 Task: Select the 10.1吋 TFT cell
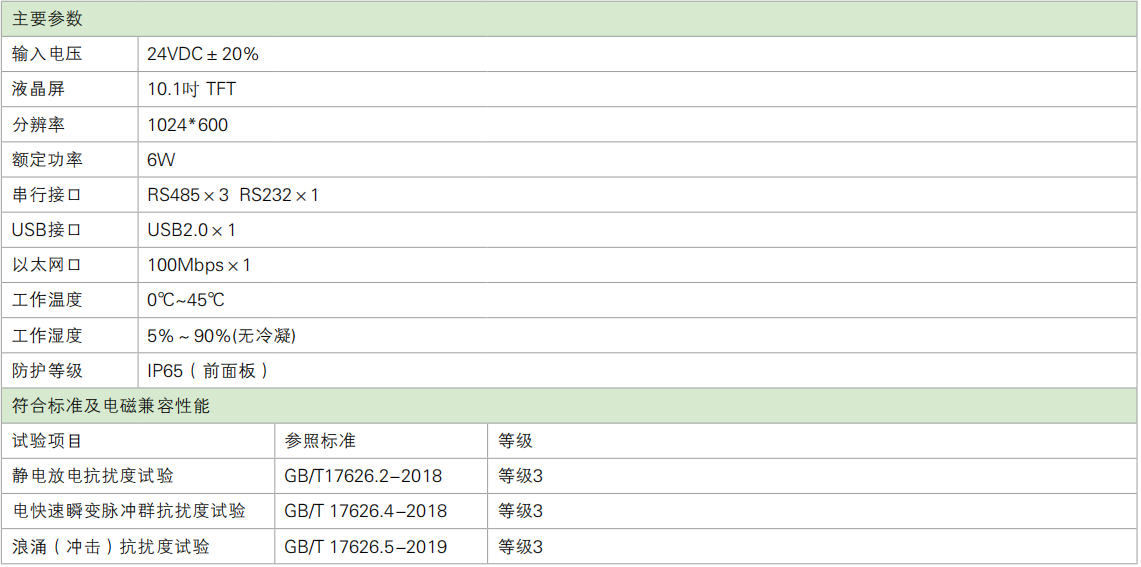(x=191, y=89)
